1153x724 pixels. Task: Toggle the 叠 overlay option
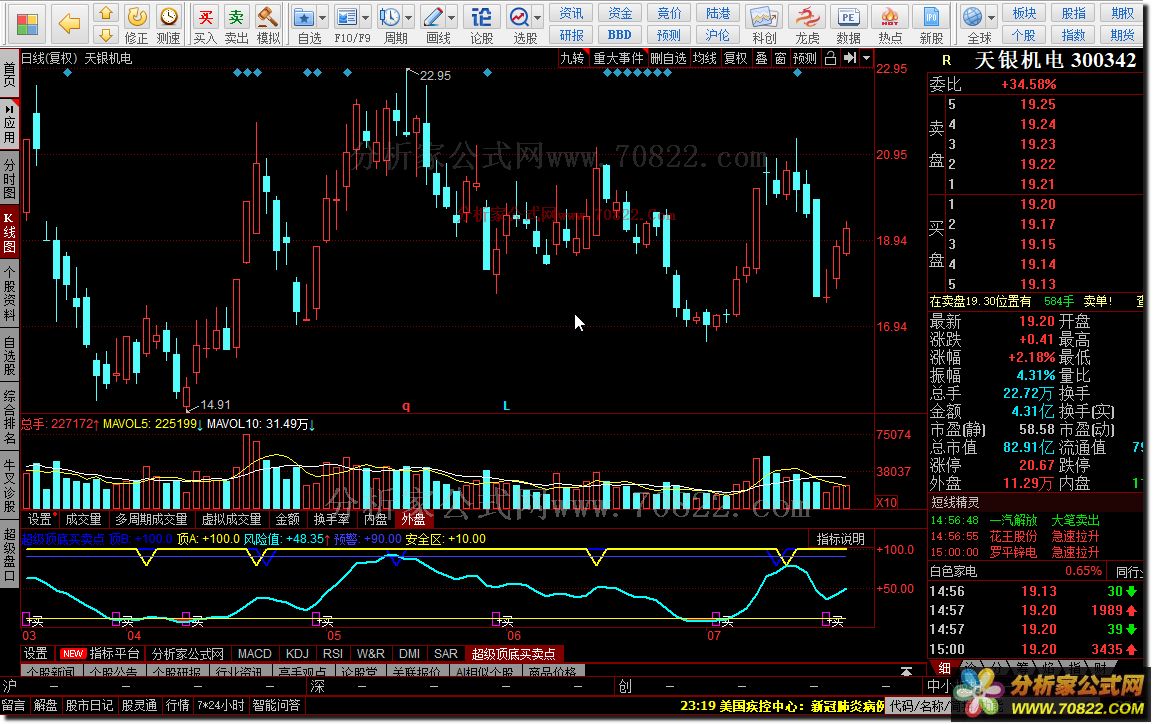pos(762,58)
